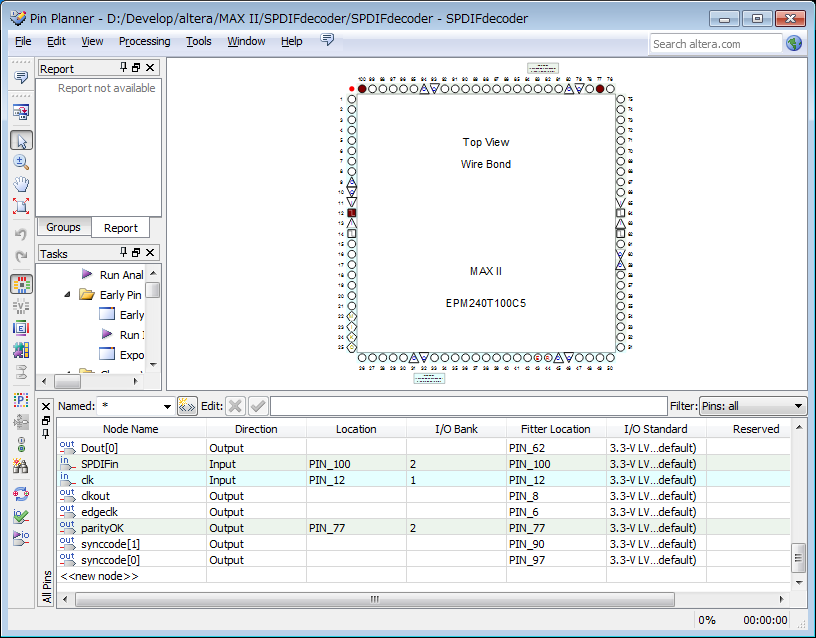This screenshot has width=816, height=638.
Task: Click the binoculars find icon
Action: tap(21, 466)
